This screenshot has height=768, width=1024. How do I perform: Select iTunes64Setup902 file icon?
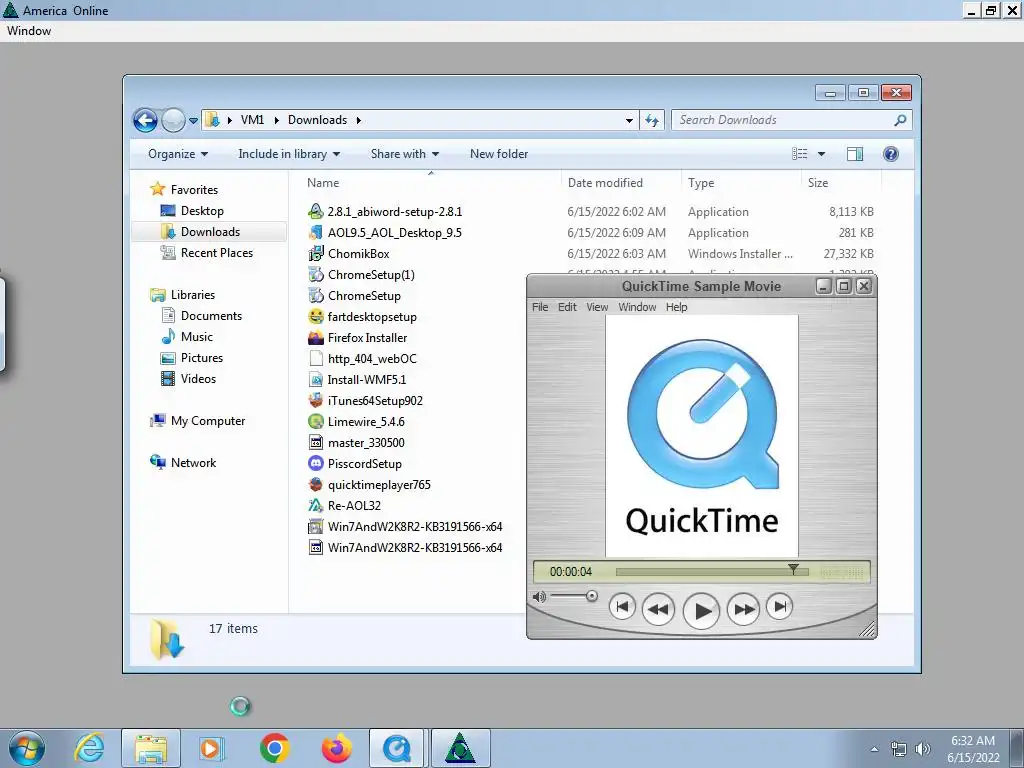(316, 400)
